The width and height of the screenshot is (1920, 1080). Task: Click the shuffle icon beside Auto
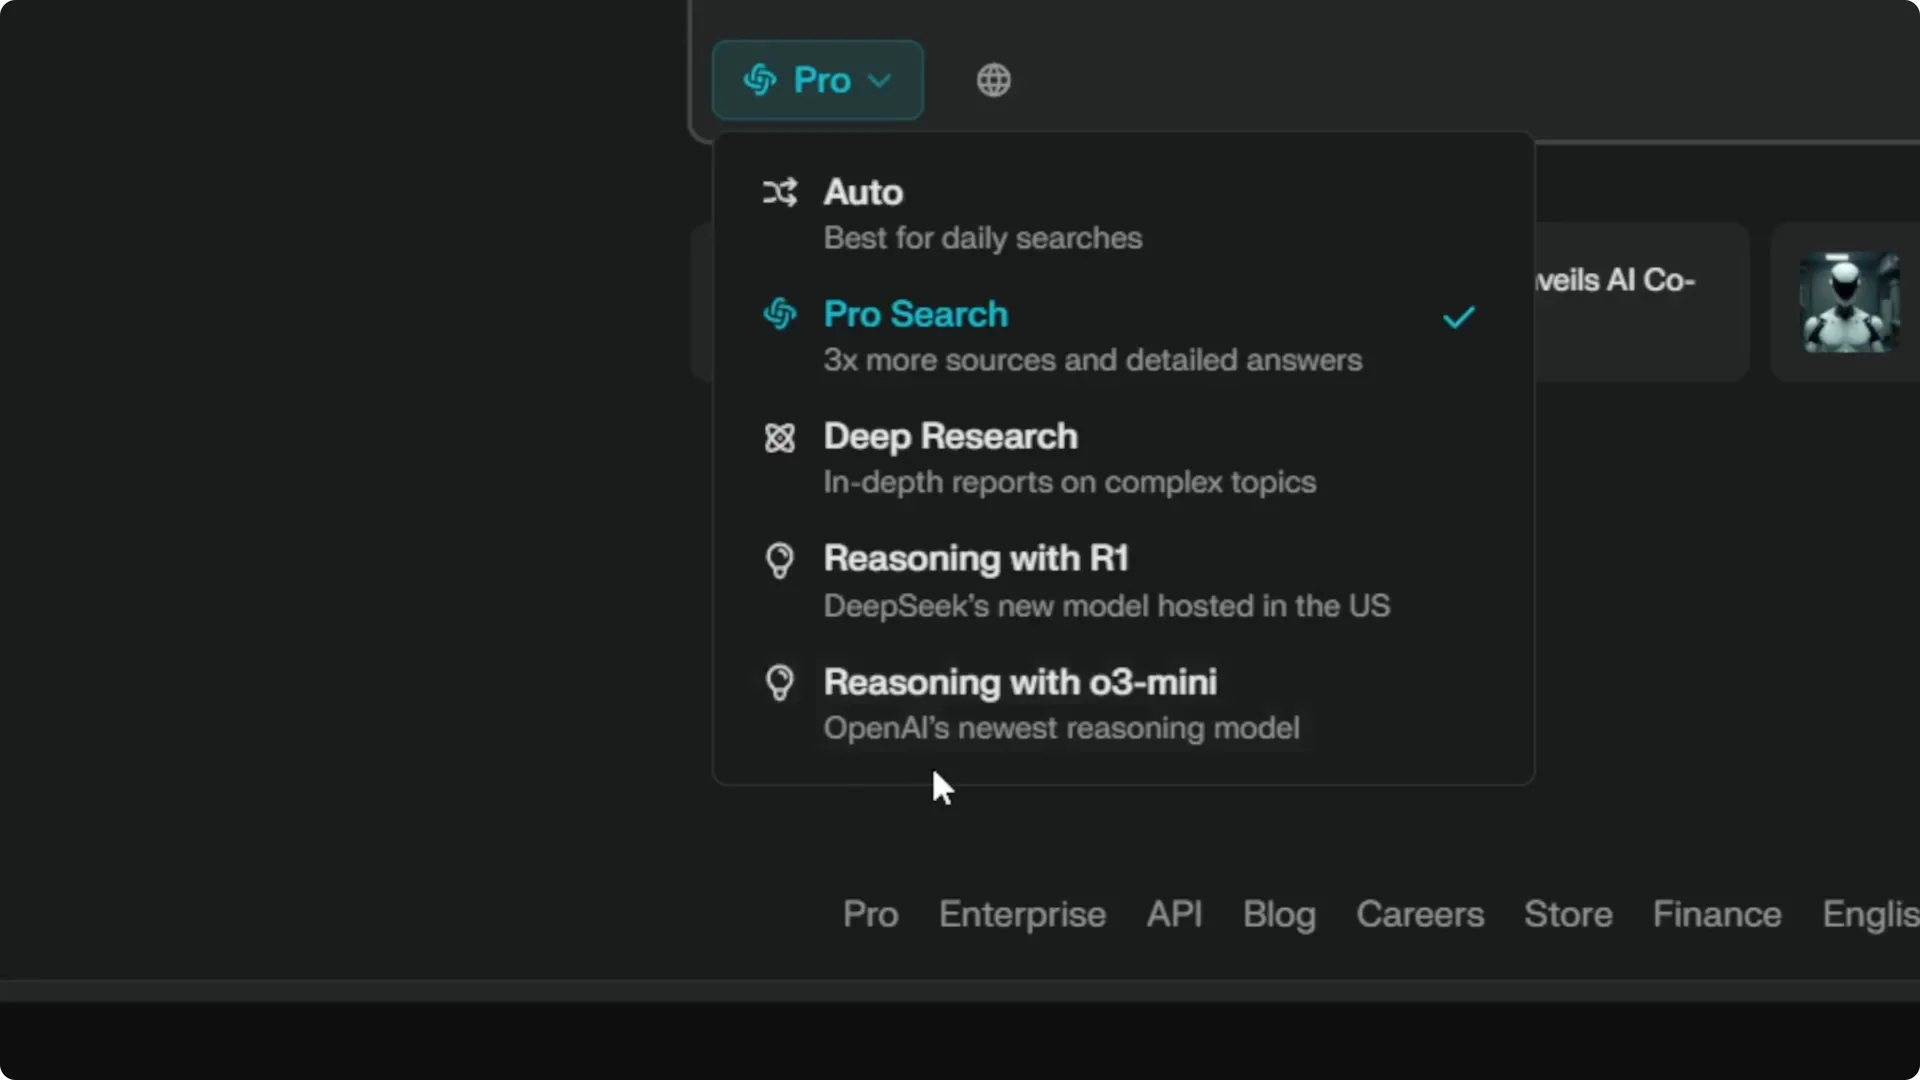click(781, 192)
